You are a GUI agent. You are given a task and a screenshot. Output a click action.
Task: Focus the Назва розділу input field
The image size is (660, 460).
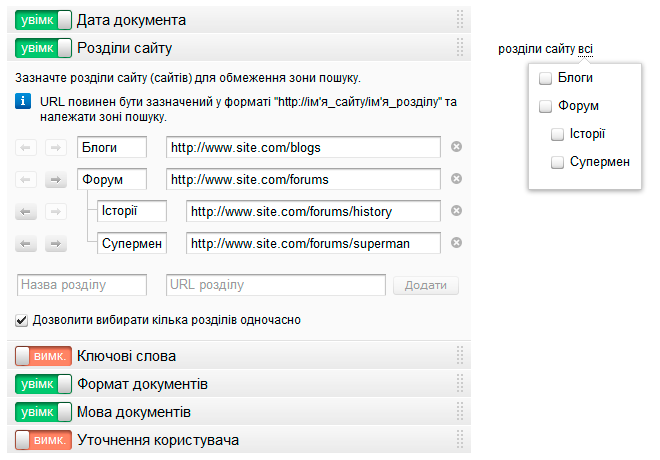(x=82, y=285)
